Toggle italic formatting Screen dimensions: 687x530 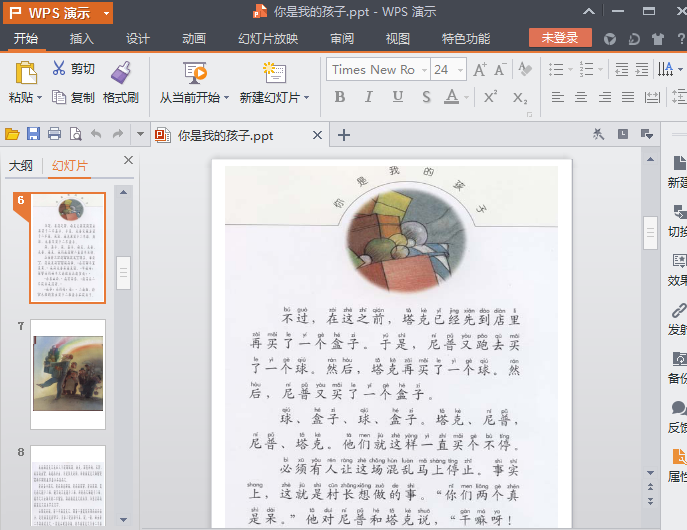[x=369, y=97]
